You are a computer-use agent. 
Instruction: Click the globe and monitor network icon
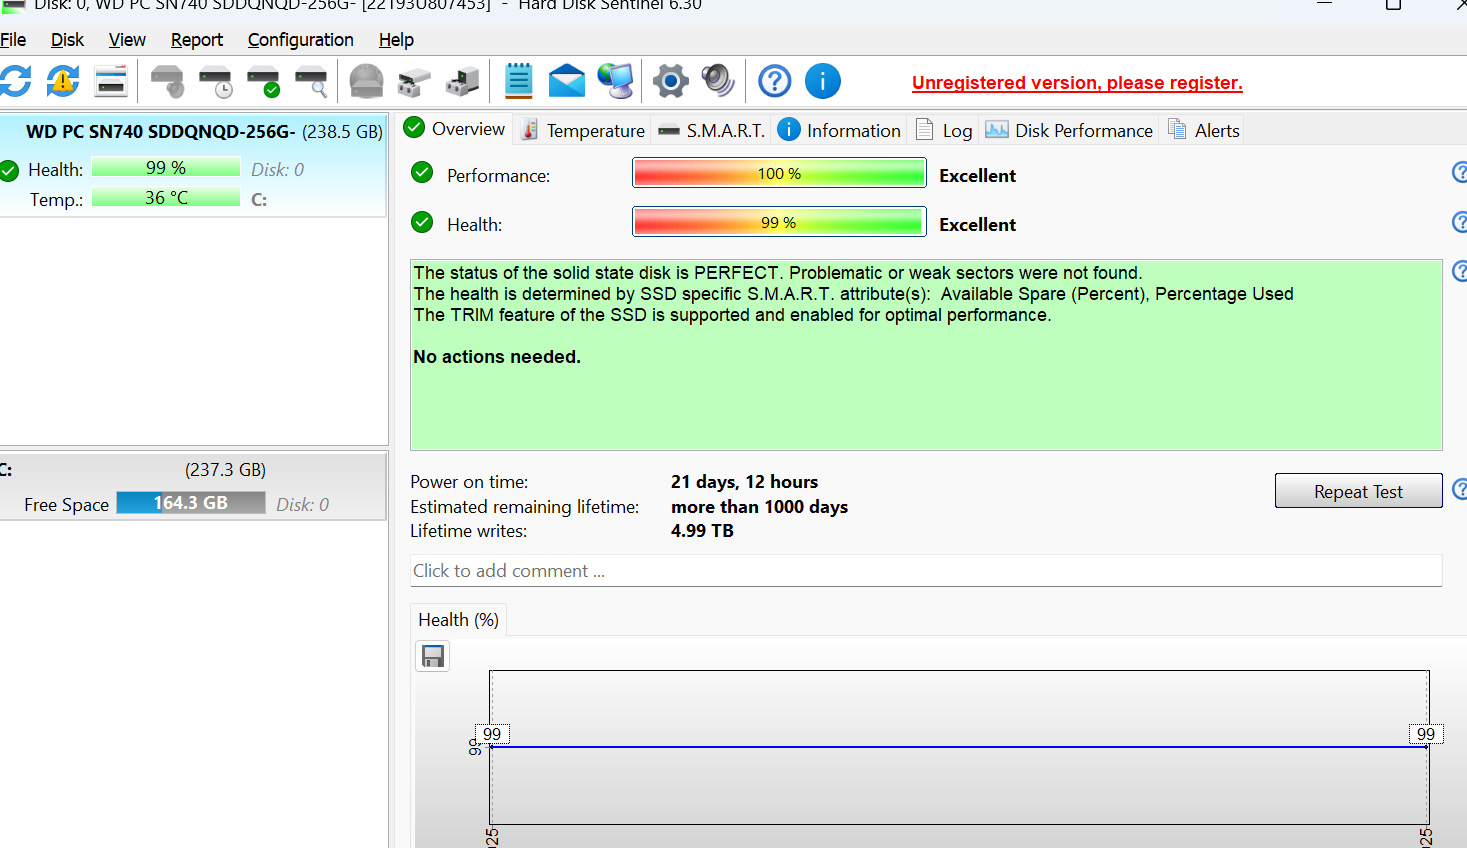tap(615, 81)
